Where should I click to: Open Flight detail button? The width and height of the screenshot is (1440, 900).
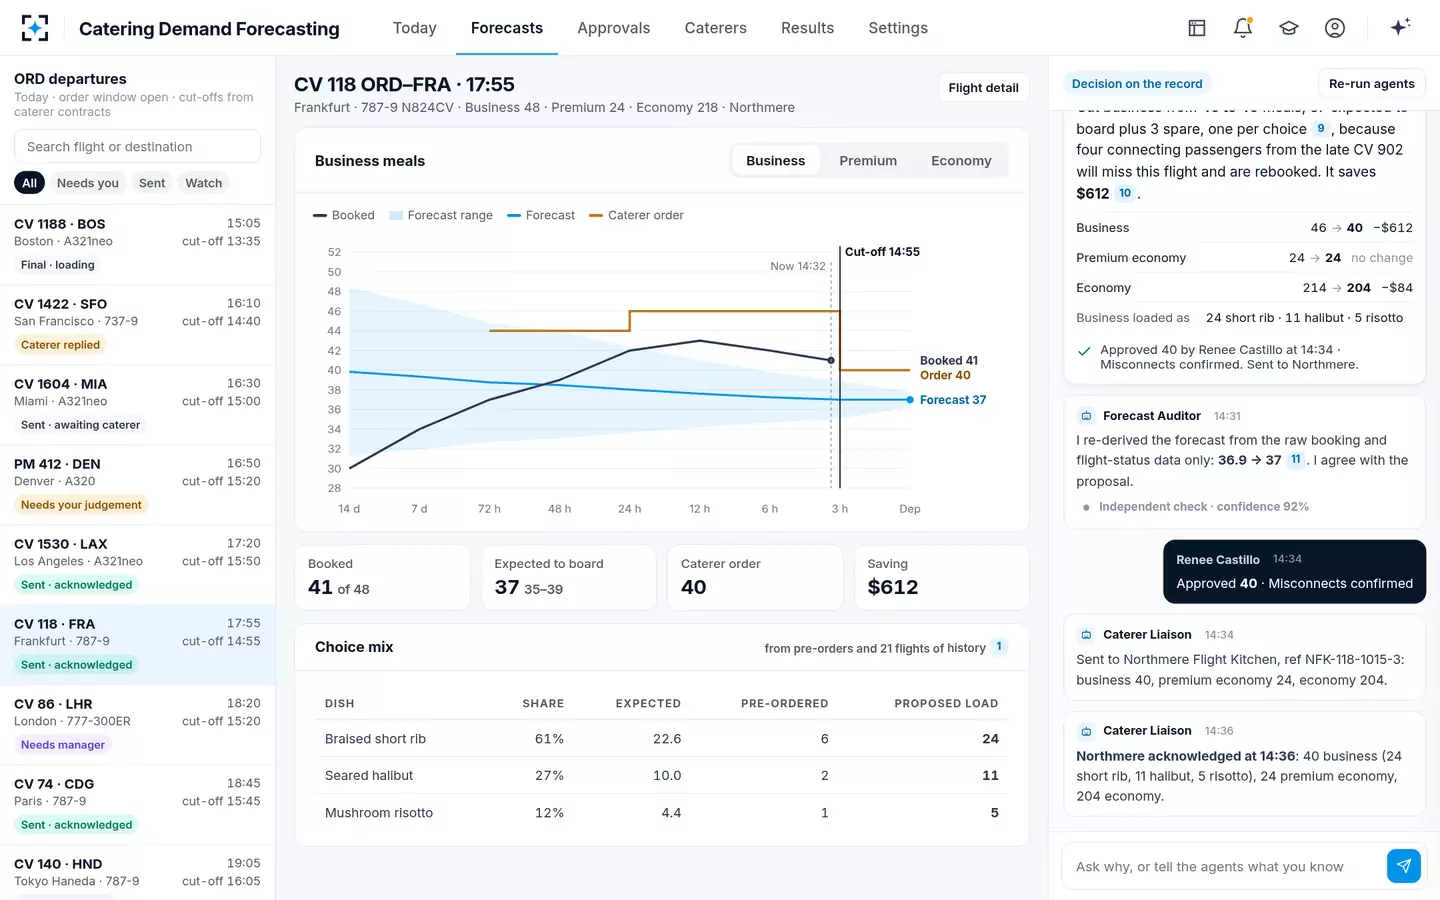tap(984, 88)
